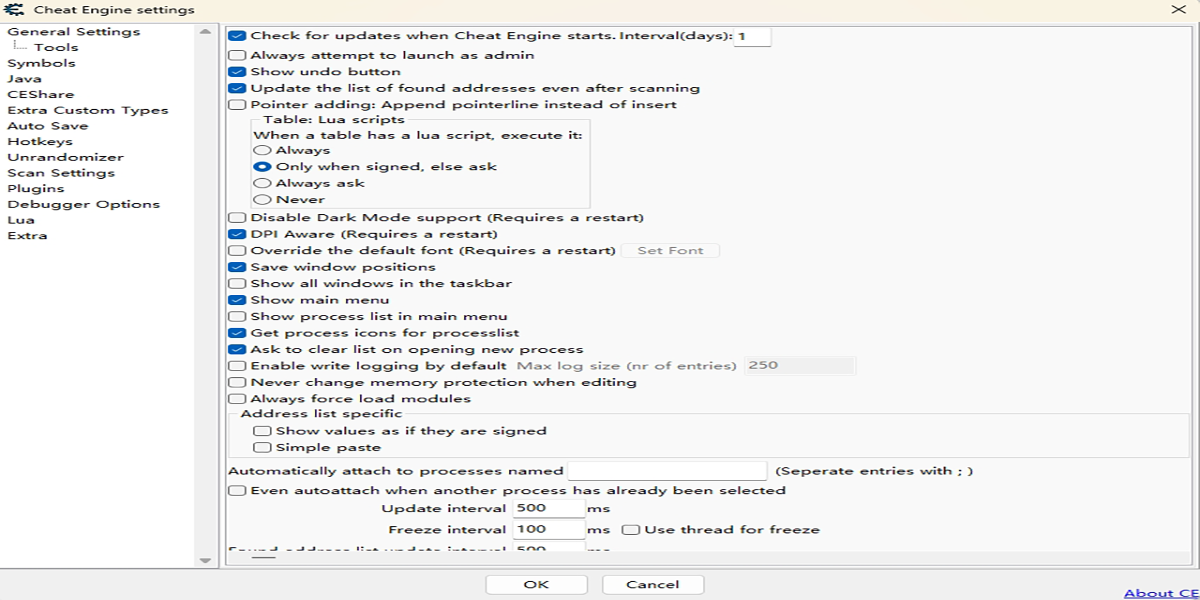Enable Show all windows in the taskbar

click(x=237, y=284)
